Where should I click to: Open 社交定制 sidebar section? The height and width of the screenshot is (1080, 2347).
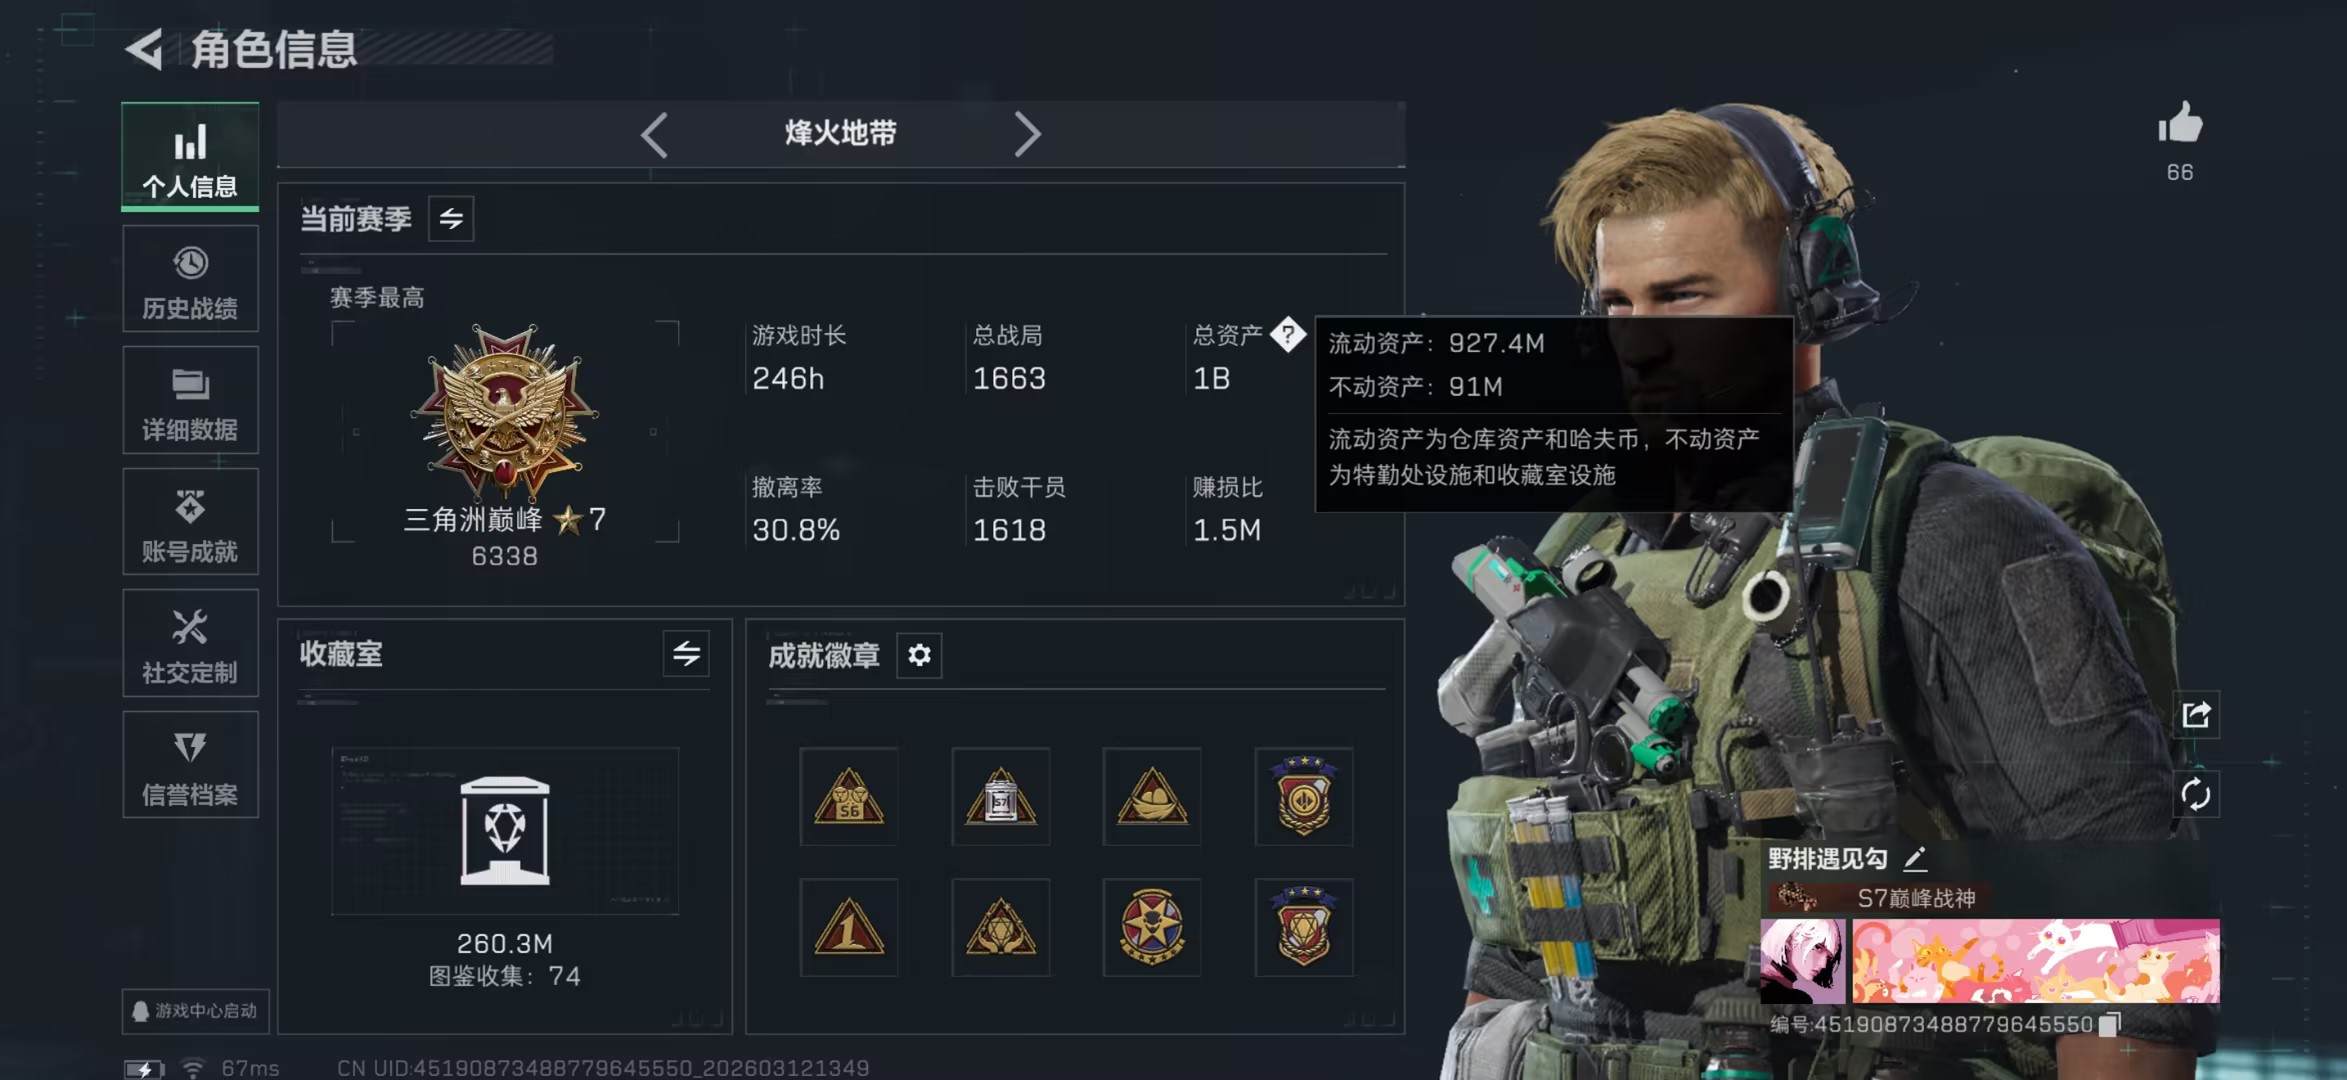[x=190, y=643]
